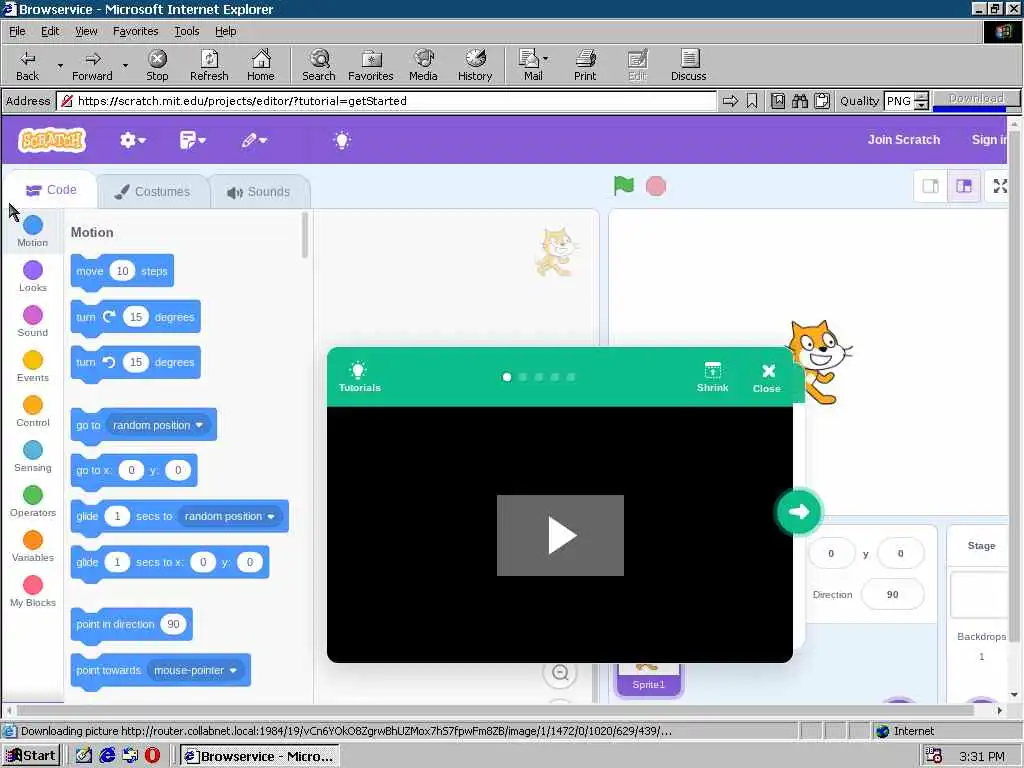Open the Scratch file menu icon

click(x=193, y=140)
